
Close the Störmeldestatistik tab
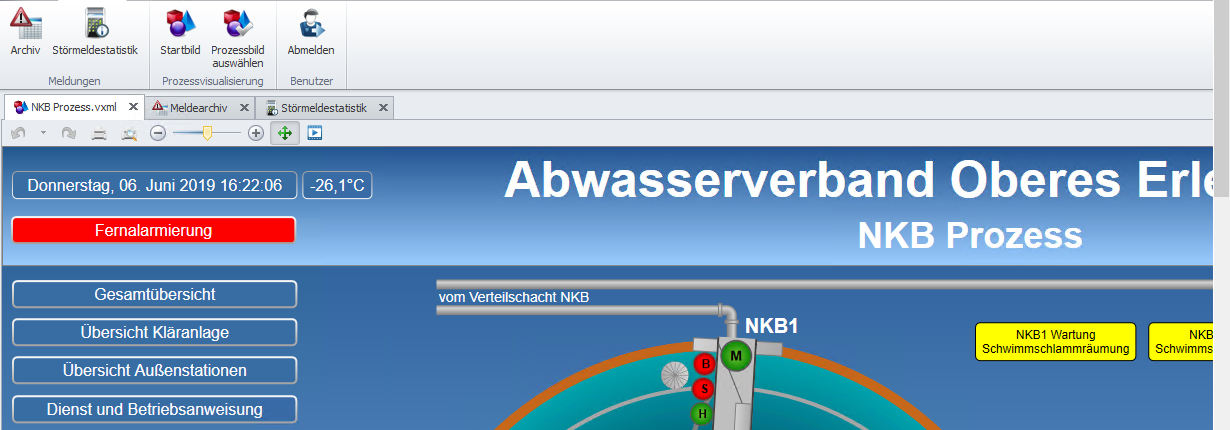coord(382,107)
